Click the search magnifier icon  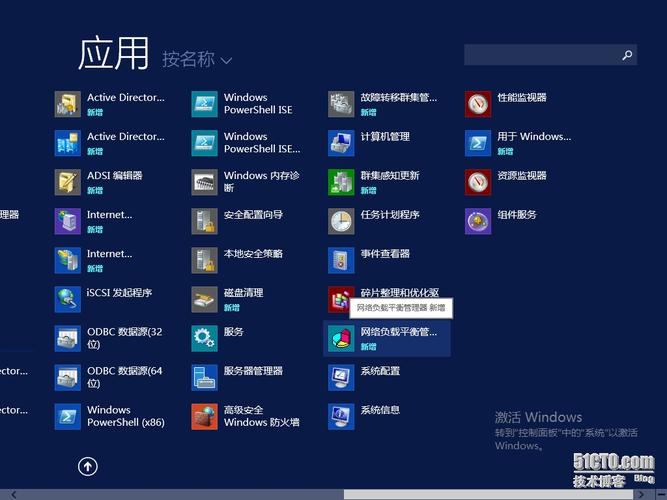tap(627, 55)
